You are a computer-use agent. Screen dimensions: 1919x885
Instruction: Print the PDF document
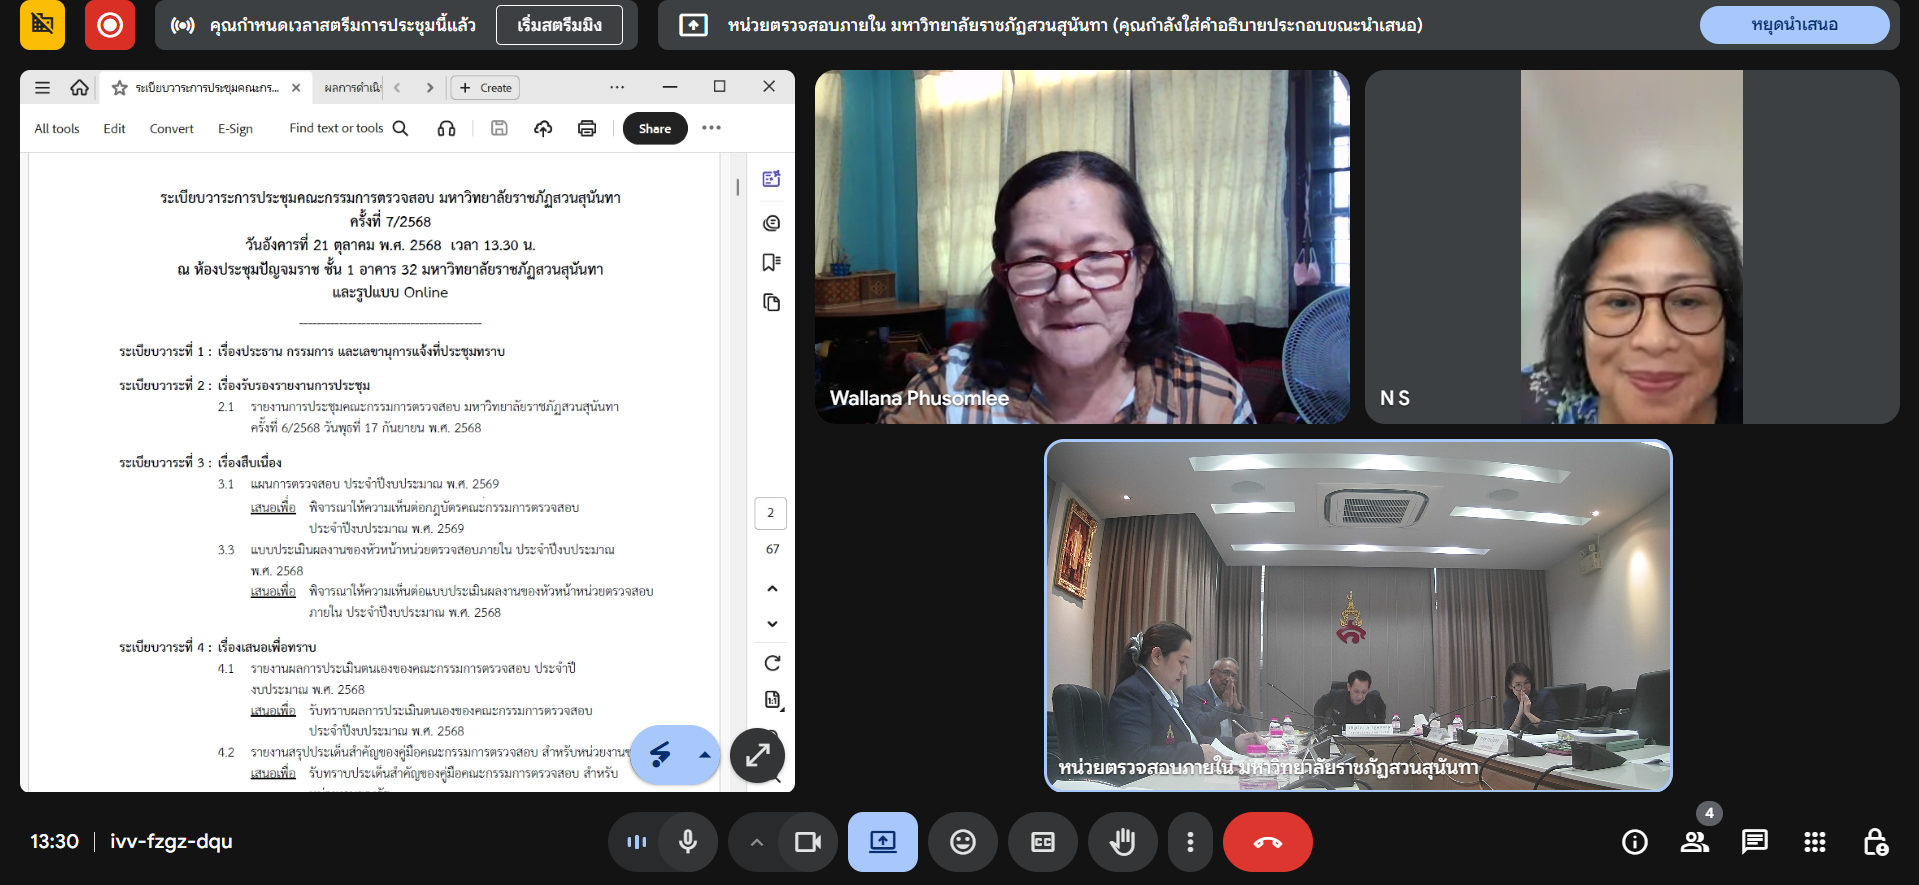[x=587, y=128]
